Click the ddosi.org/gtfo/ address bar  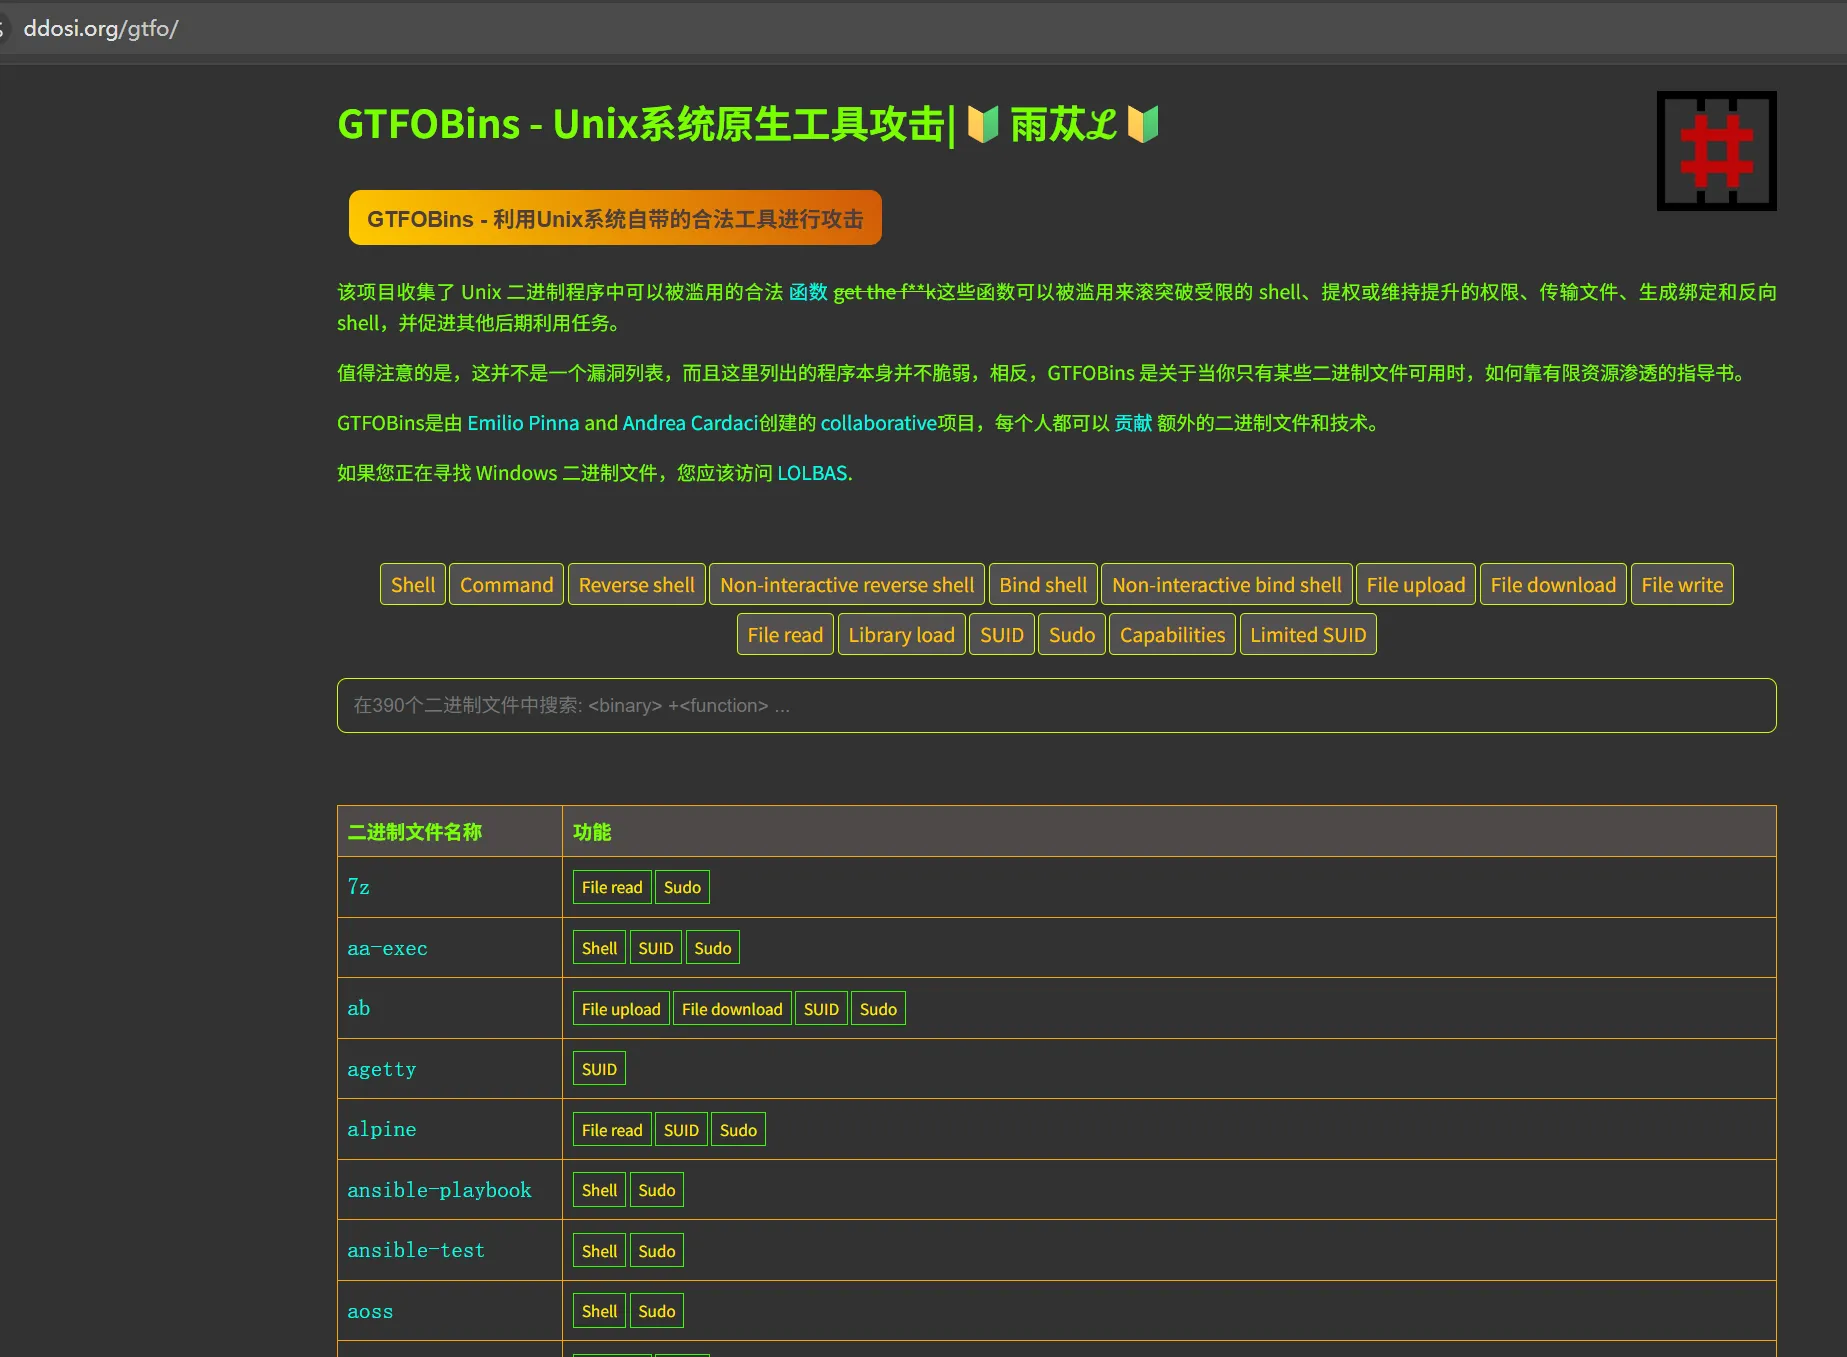[100, 28]
